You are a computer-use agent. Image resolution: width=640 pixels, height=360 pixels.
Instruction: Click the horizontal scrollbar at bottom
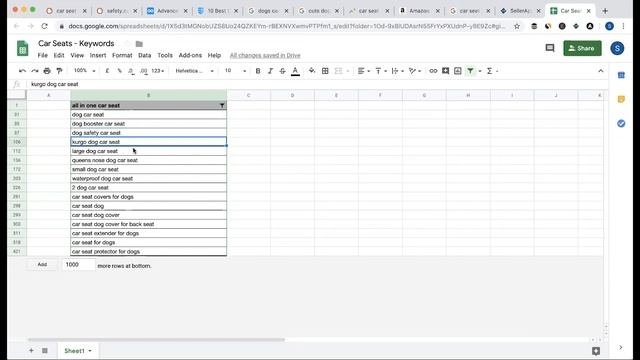[156, 340]
